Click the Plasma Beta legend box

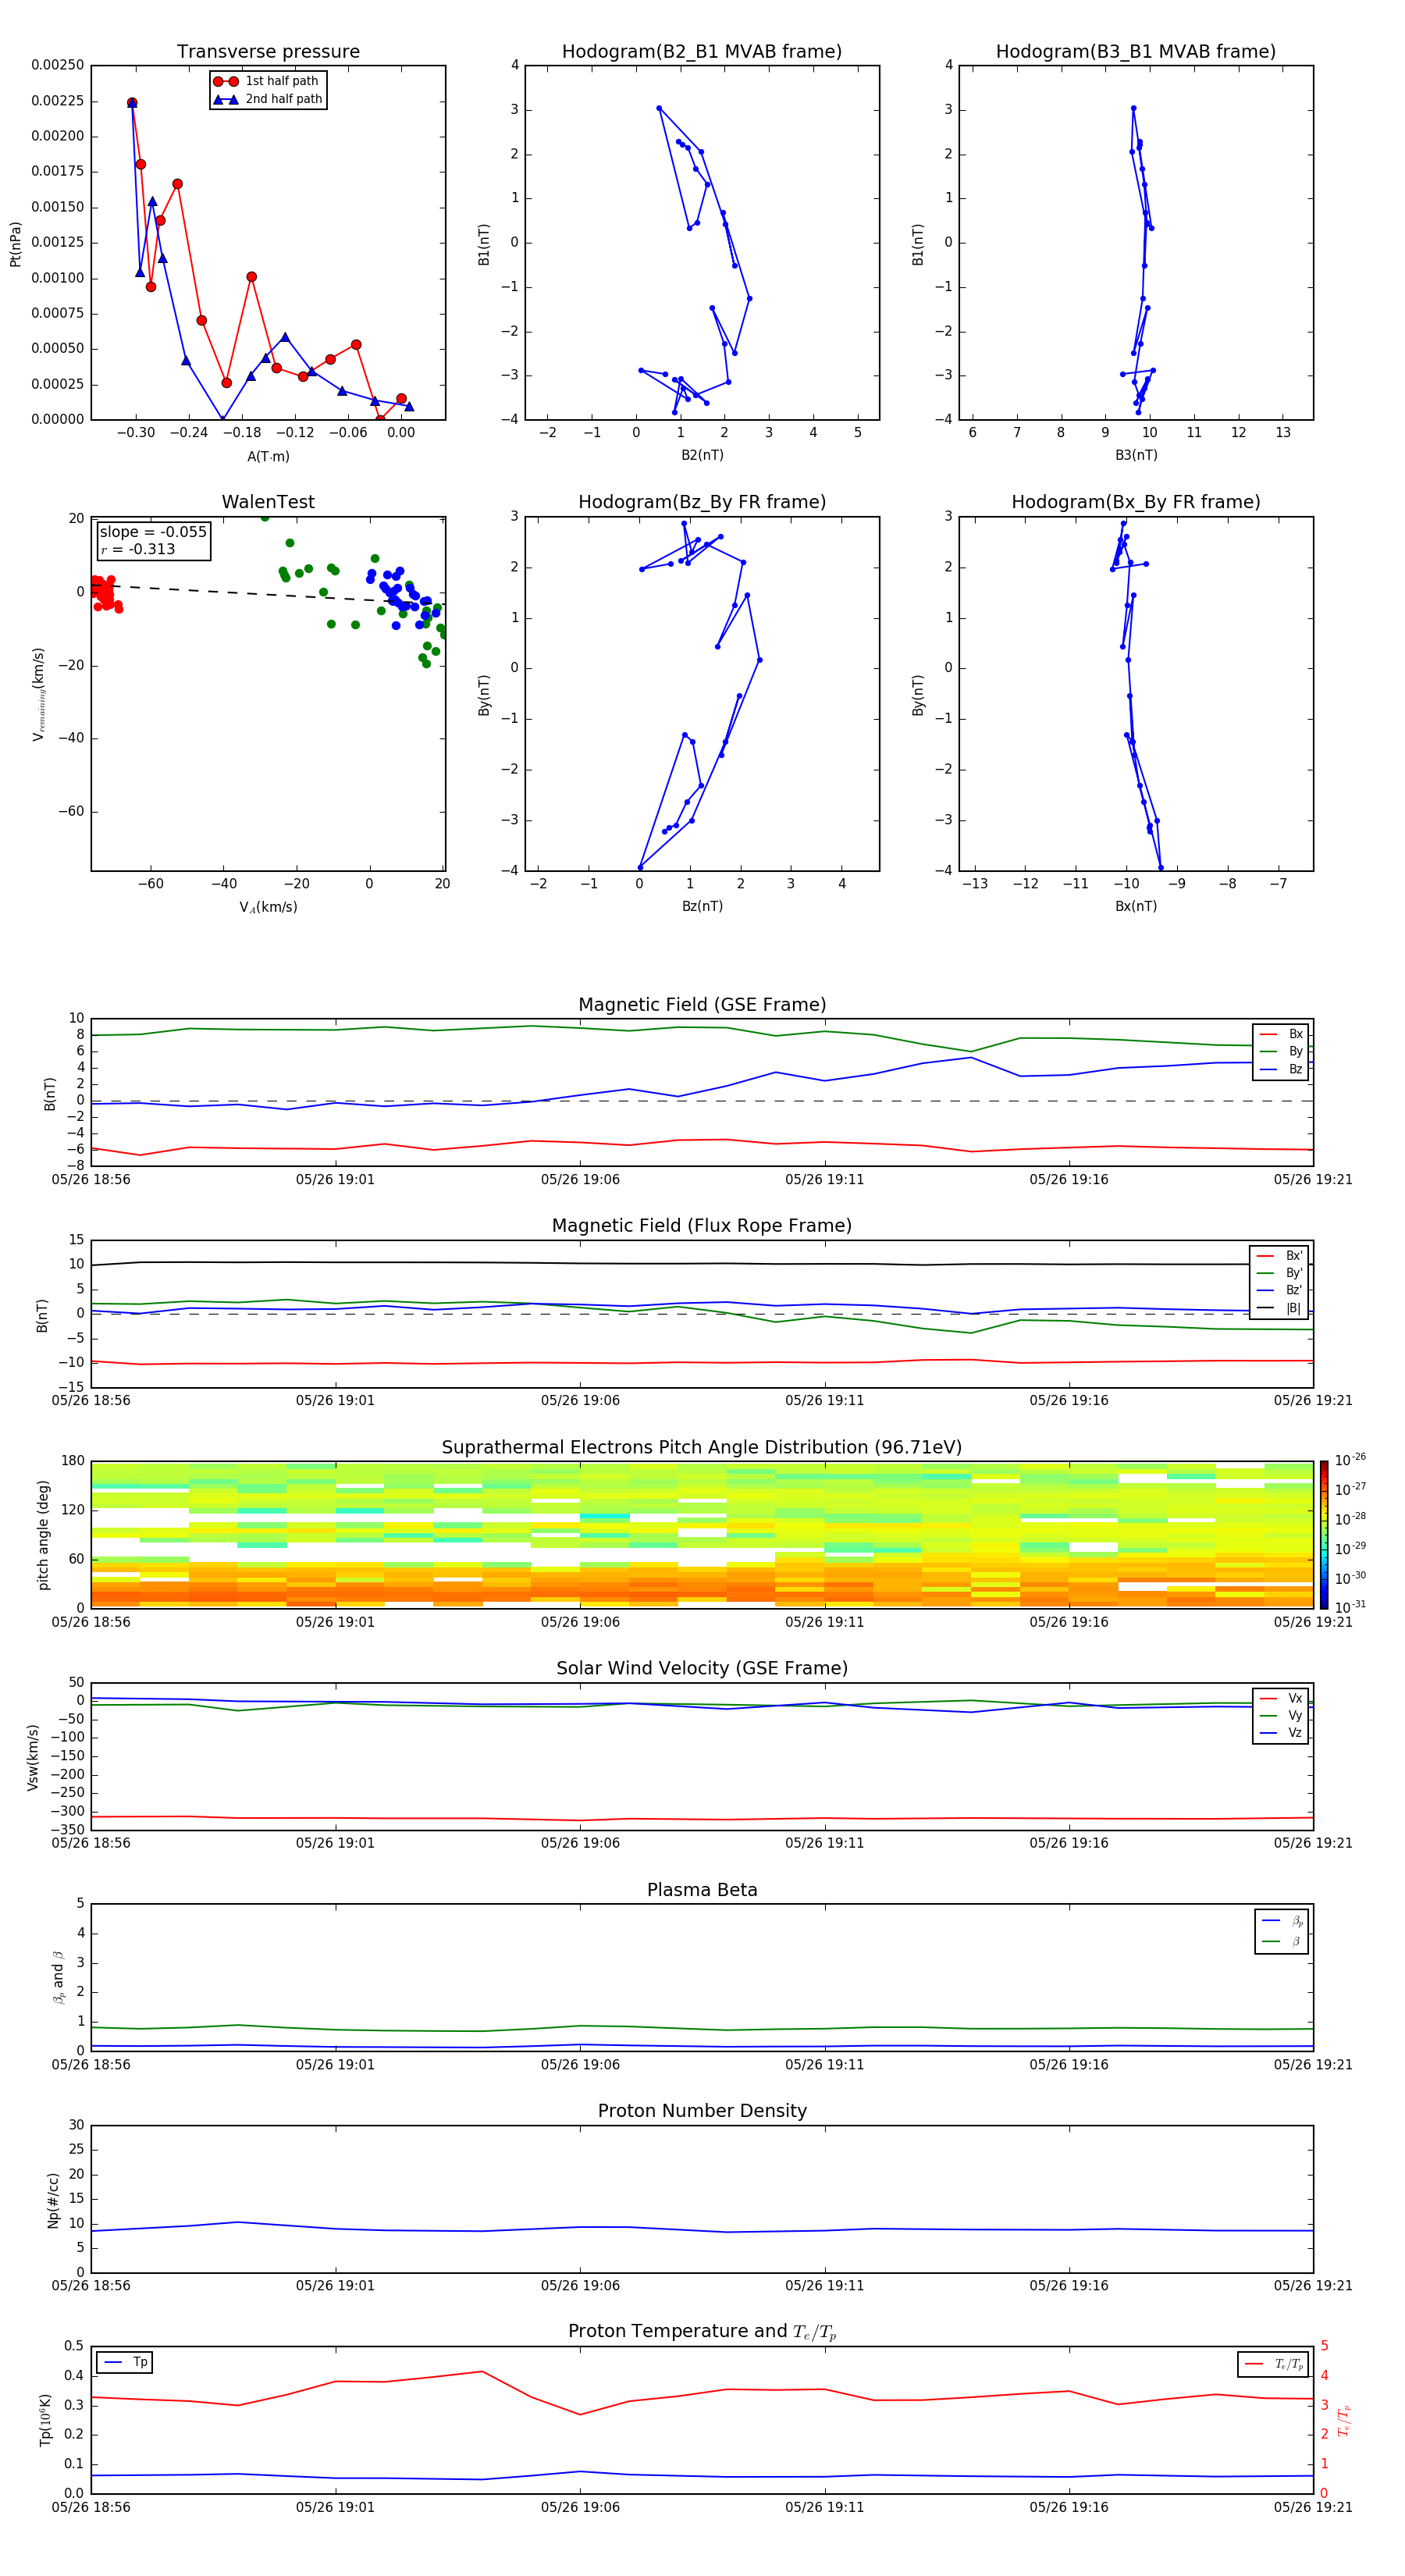(1281, 1932)
